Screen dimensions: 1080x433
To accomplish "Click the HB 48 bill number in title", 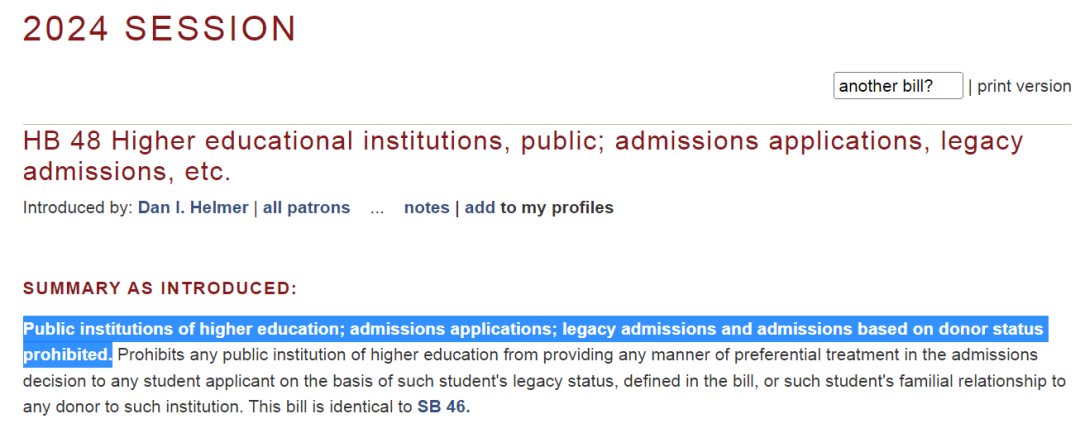I will coord(63,141).
